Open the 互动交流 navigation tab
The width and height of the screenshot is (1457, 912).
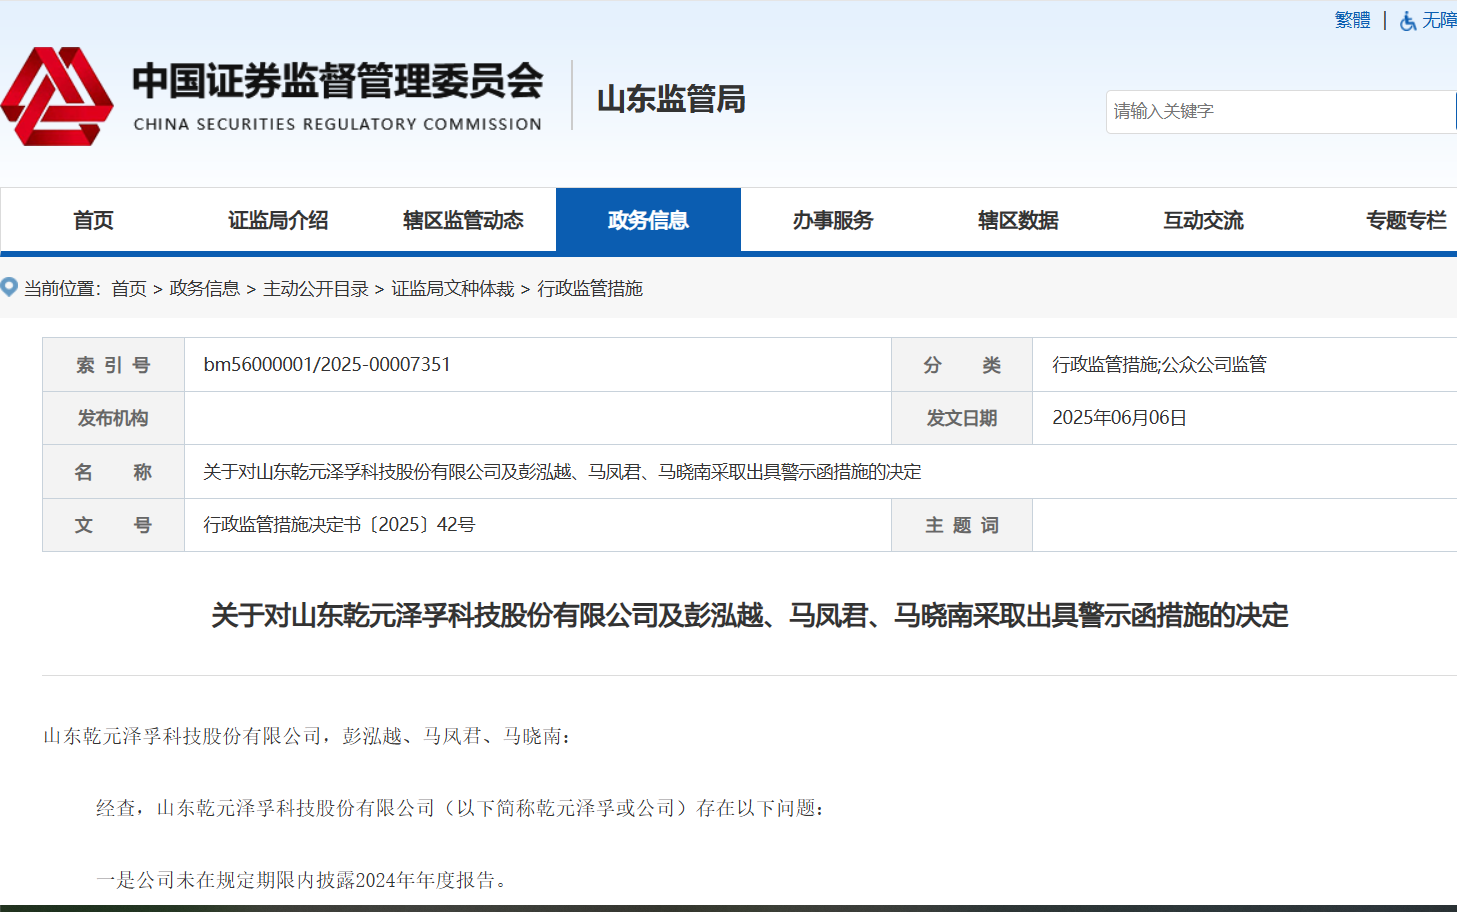click(1203, 220)
